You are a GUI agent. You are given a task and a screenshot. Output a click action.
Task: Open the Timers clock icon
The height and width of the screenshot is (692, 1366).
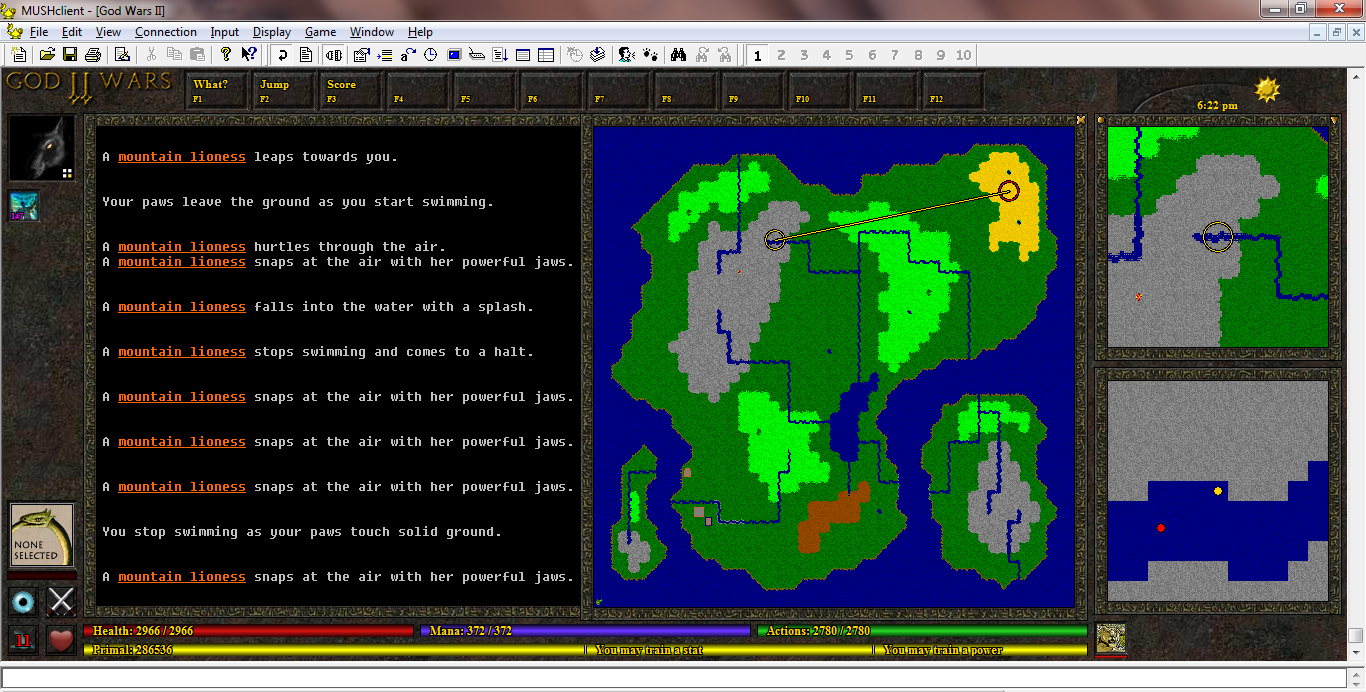[x=430, y=55]
